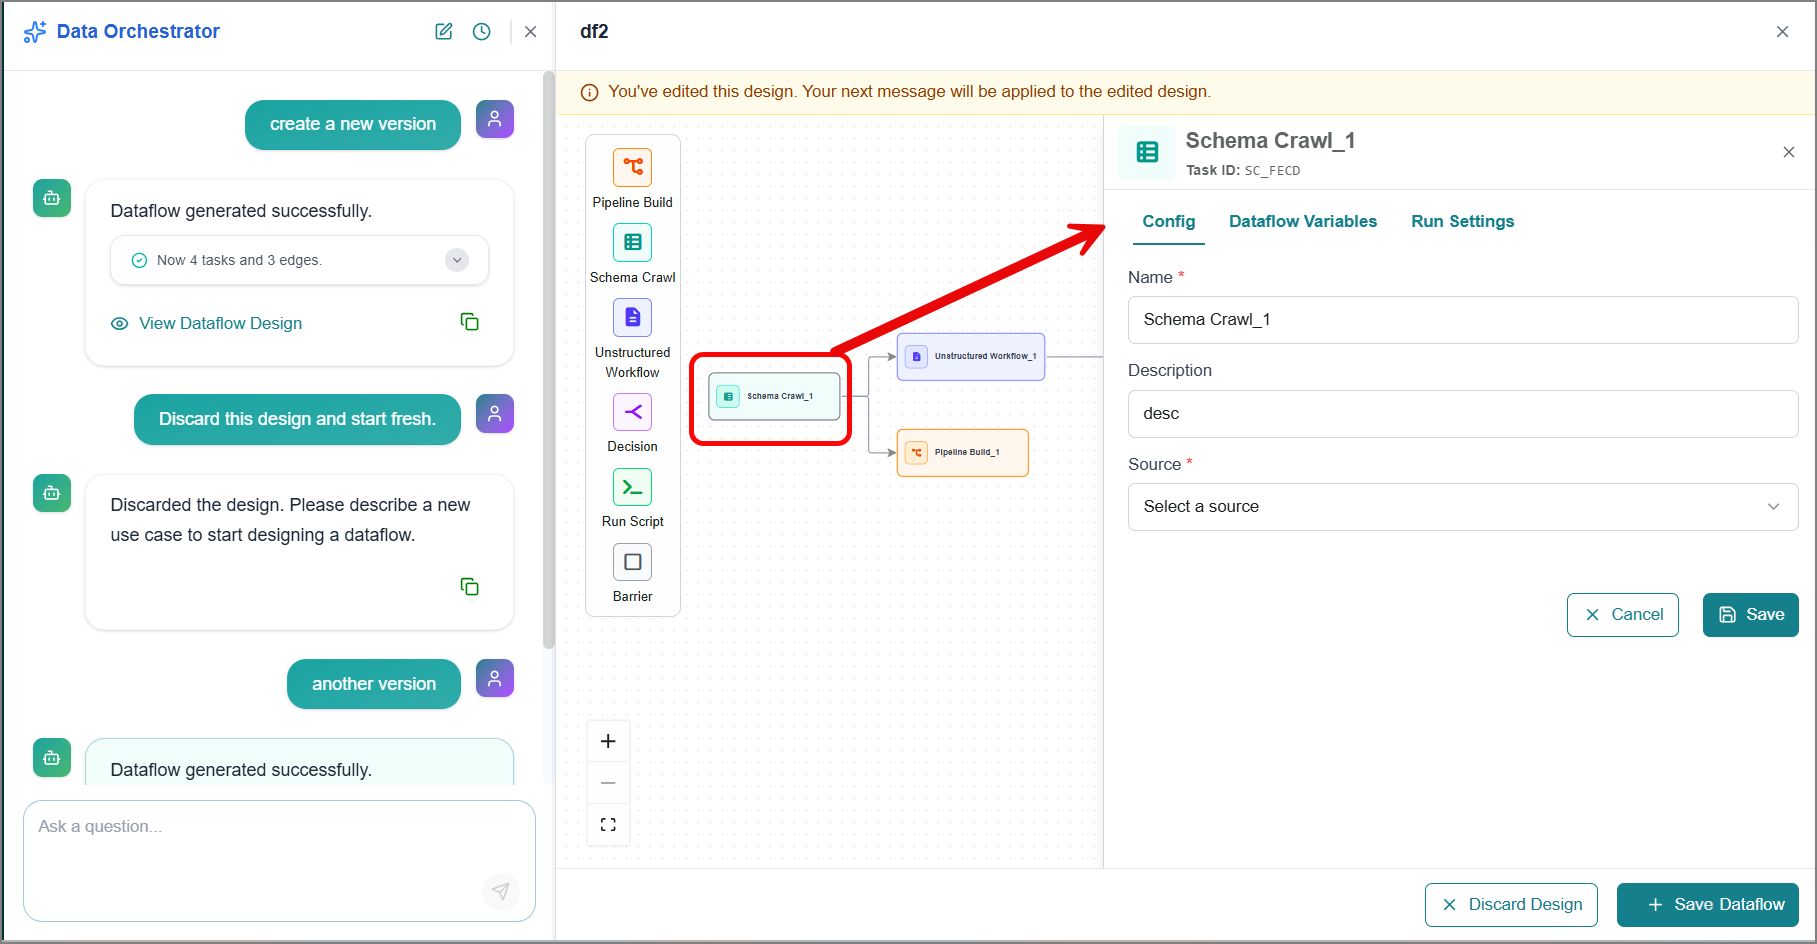The width and height of the screenshot is (1817, 944).
Task: Zoom in on the canvas
Action: [608, 741]
